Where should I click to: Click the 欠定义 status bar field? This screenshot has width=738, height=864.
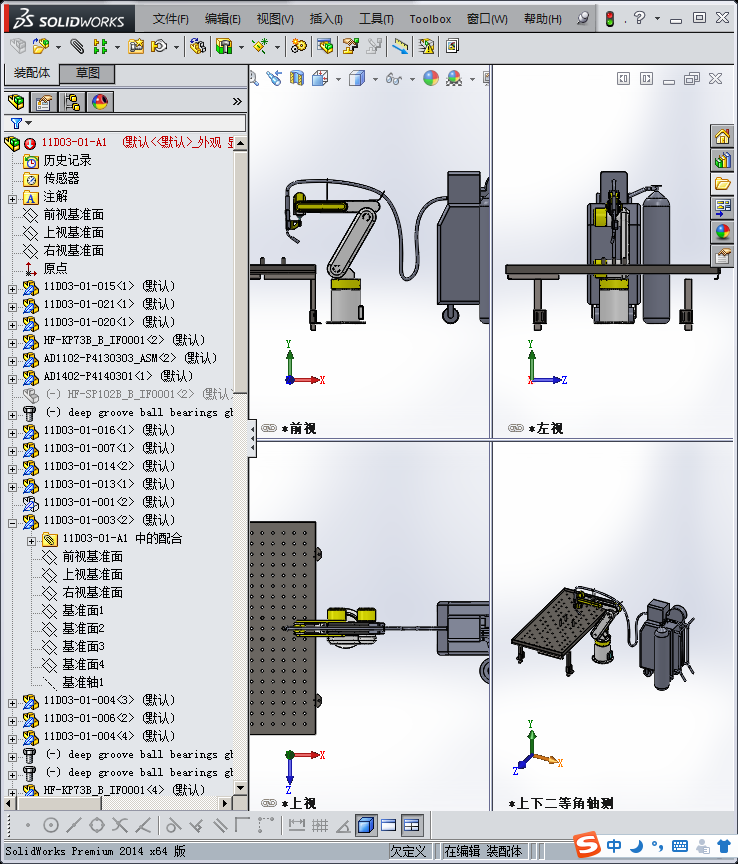coord(408,851)
